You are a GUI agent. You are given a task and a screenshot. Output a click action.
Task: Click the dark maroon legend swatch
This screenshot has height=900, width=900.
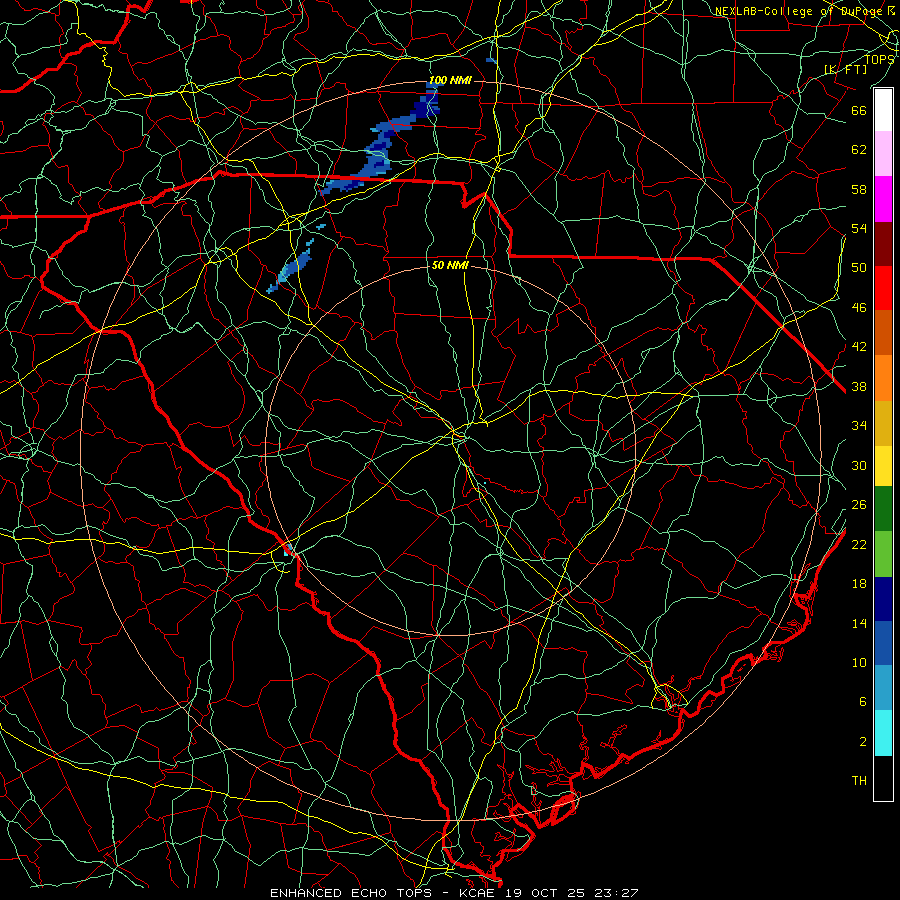(883, 244)
